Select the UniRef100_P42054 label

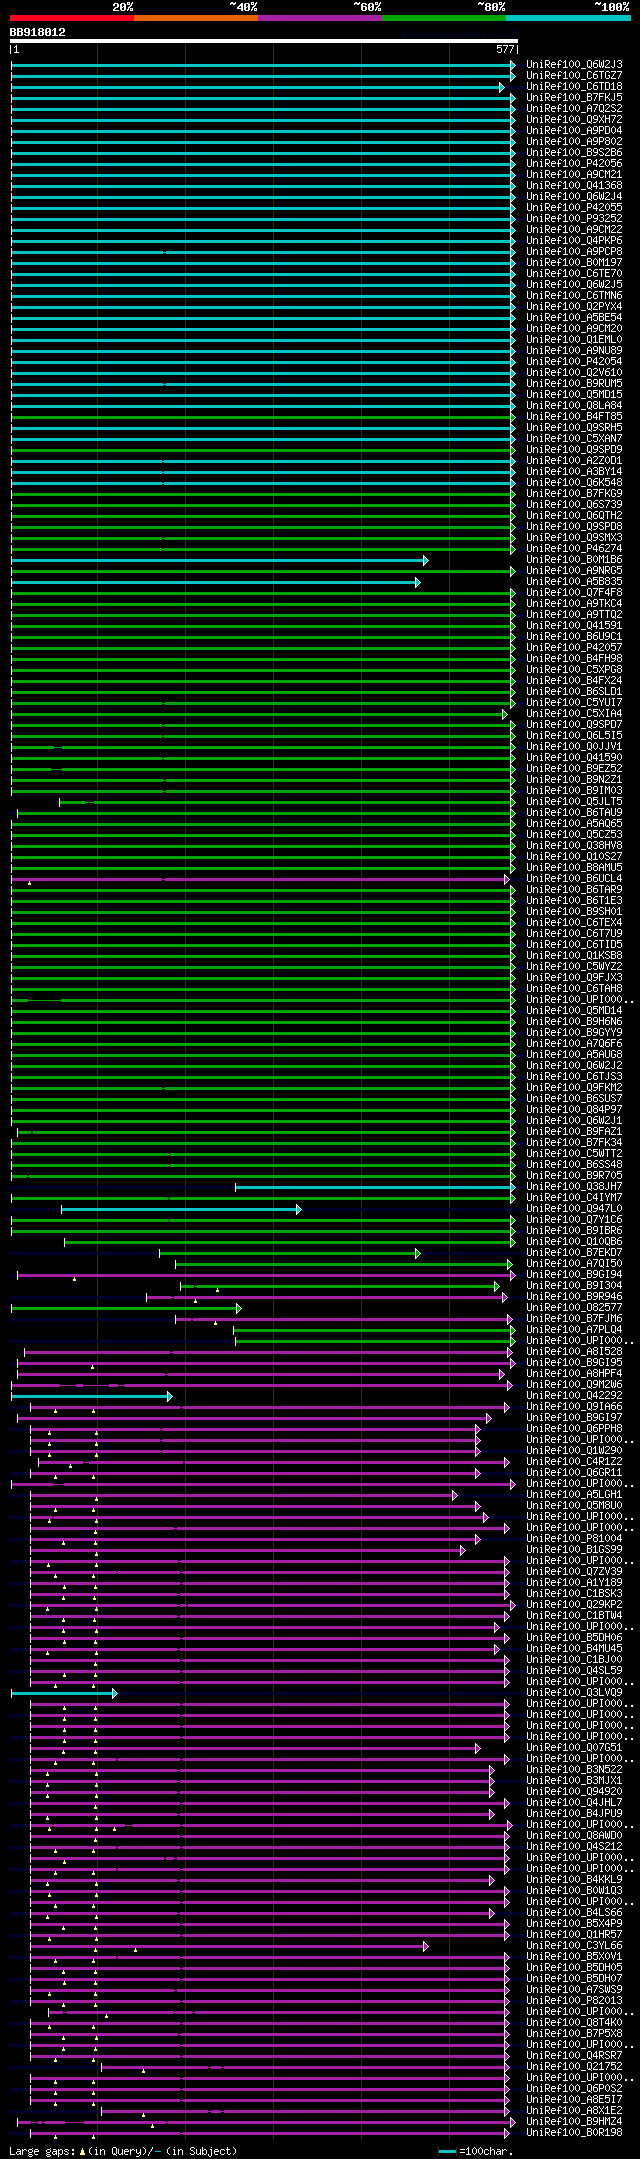(x=574, y=361)
